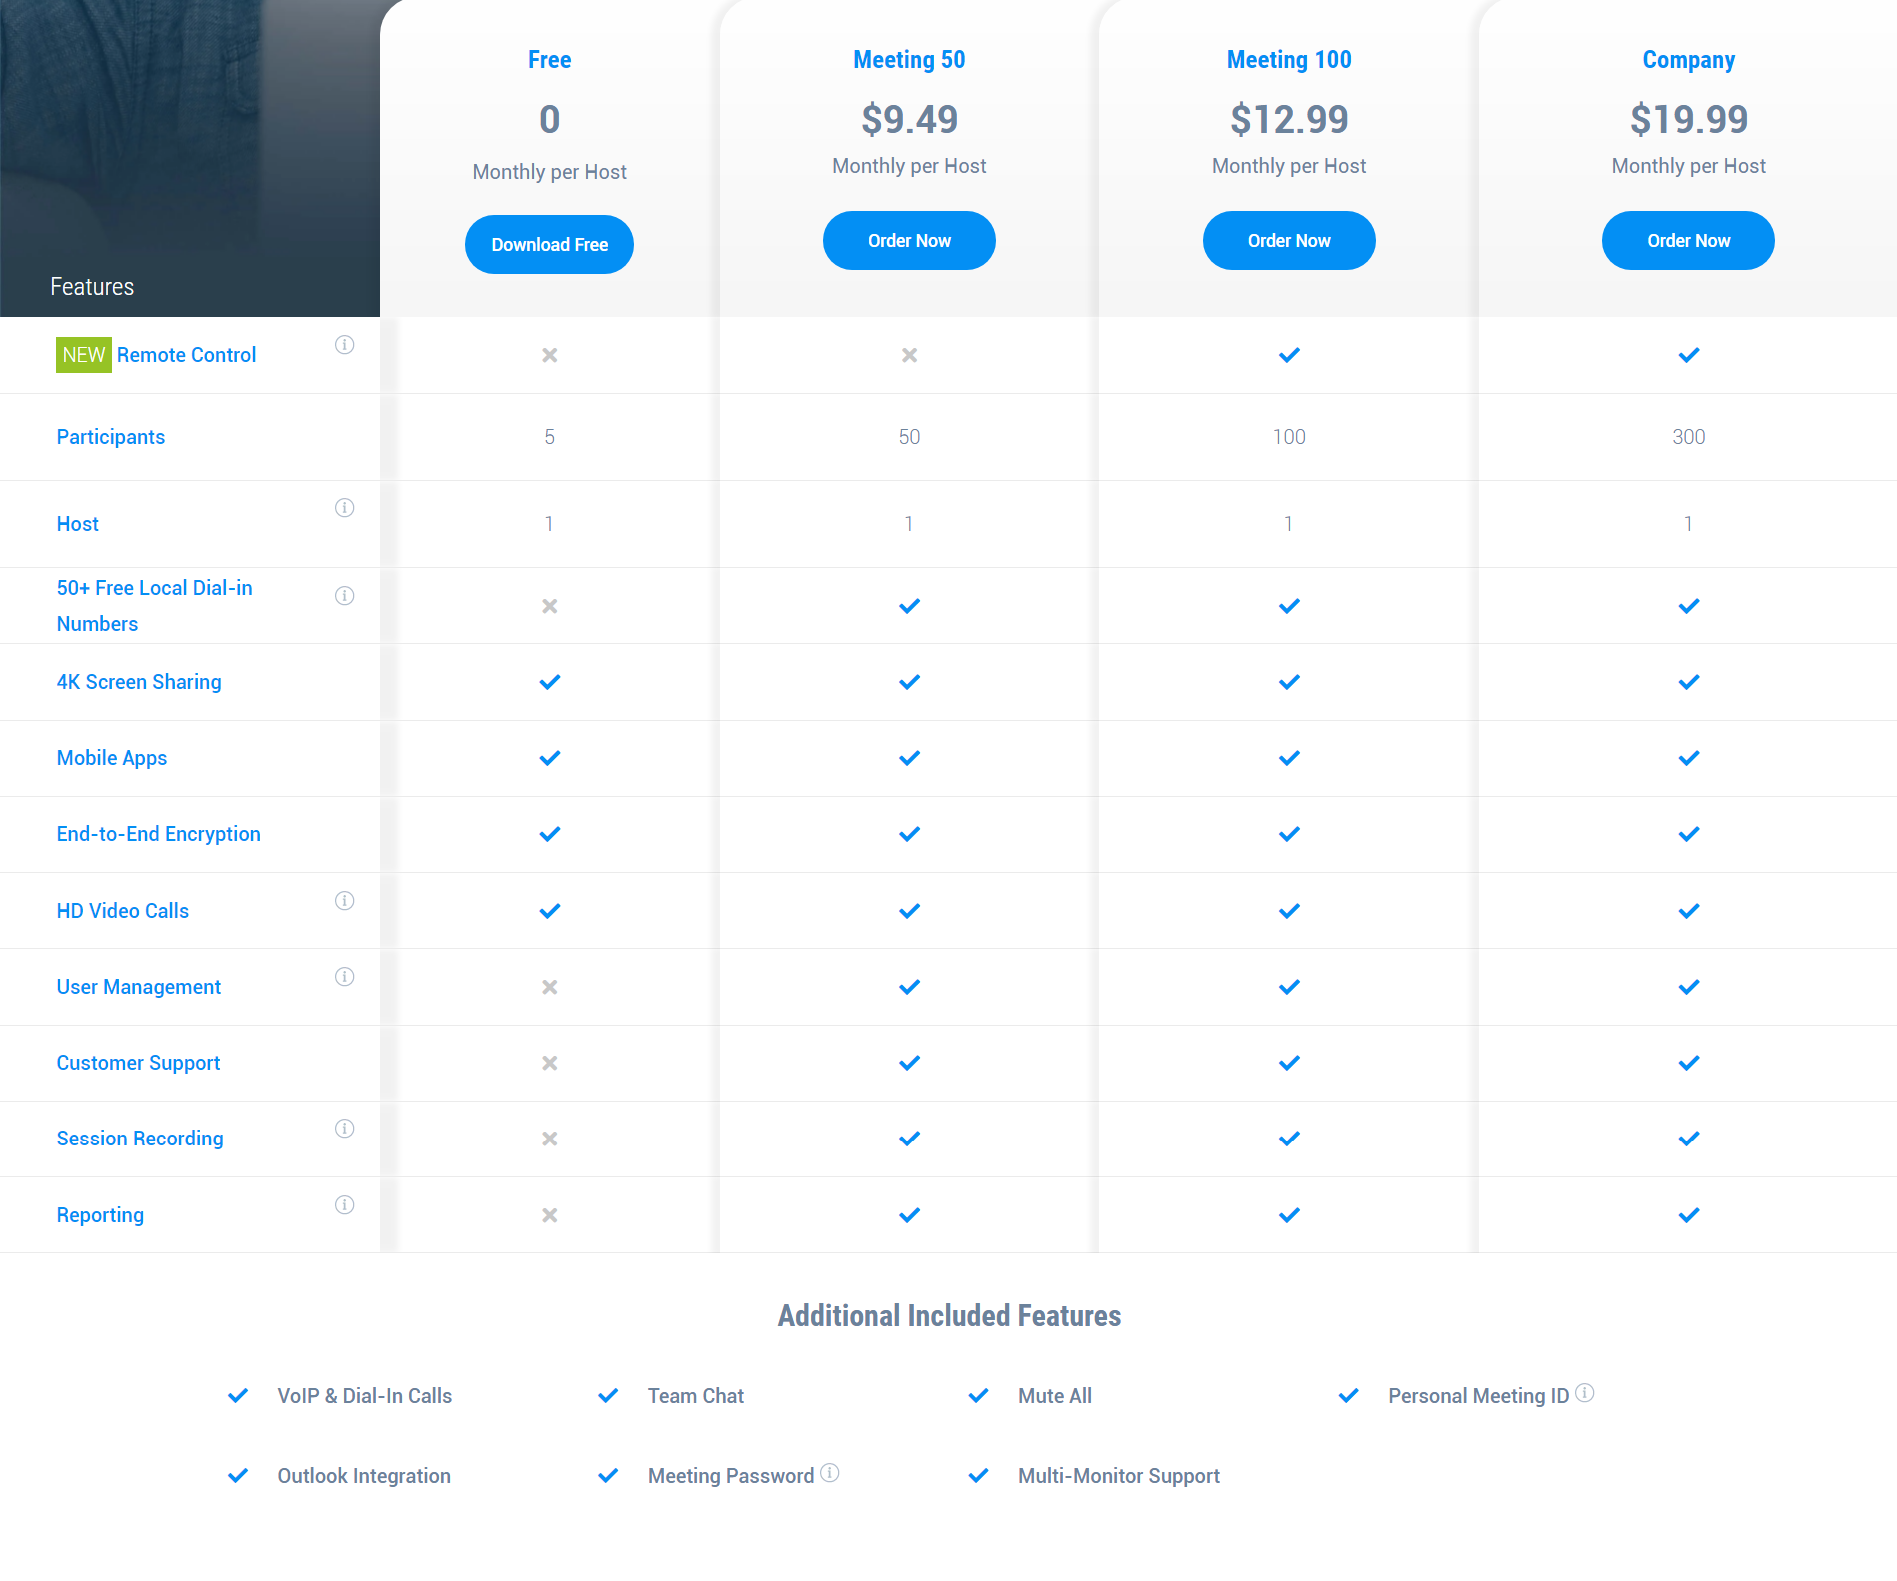This screenshot has height=1581, width=1897.
Task: Click the Team Chat feature text
Action: coord(696,1396)
